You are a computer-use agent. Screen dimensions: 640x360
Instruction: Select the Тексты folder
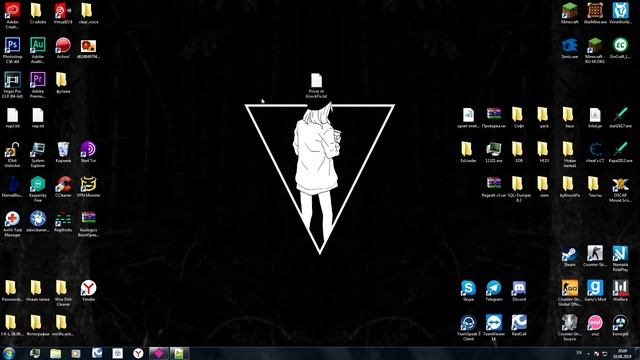595,186
